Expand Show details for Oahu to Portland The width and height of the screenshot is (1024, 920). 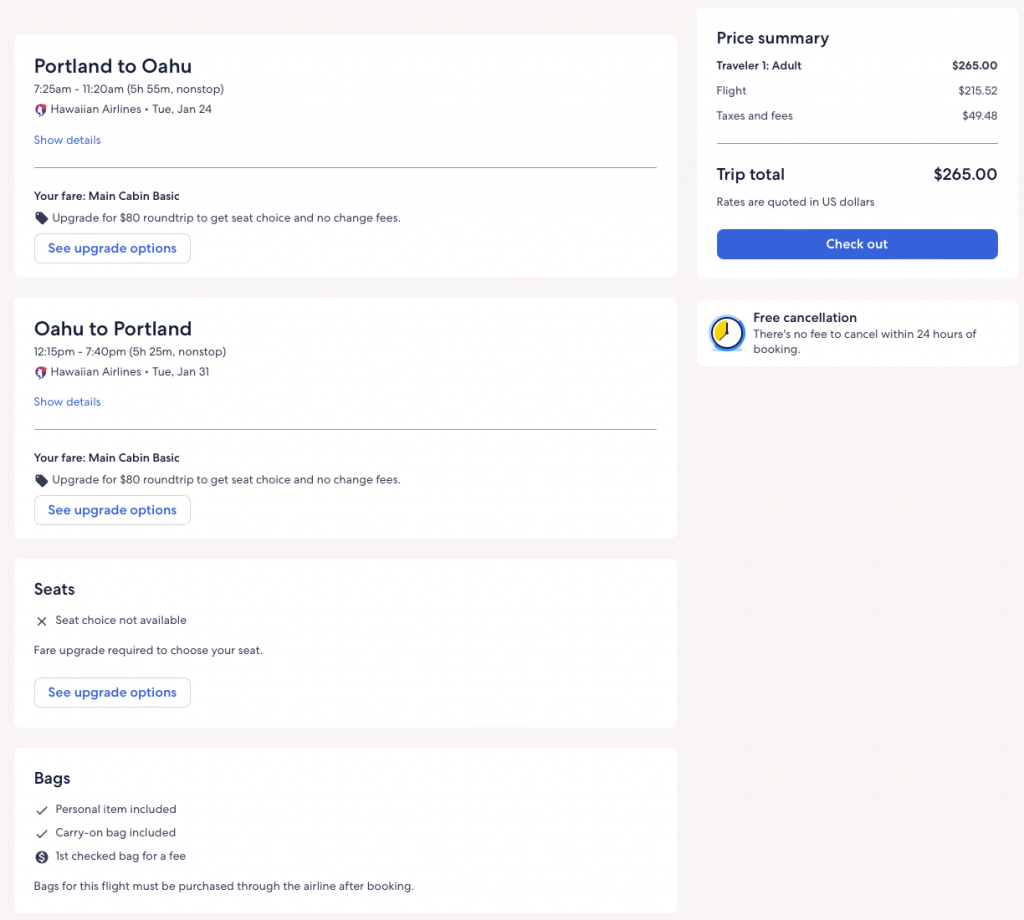67,402
